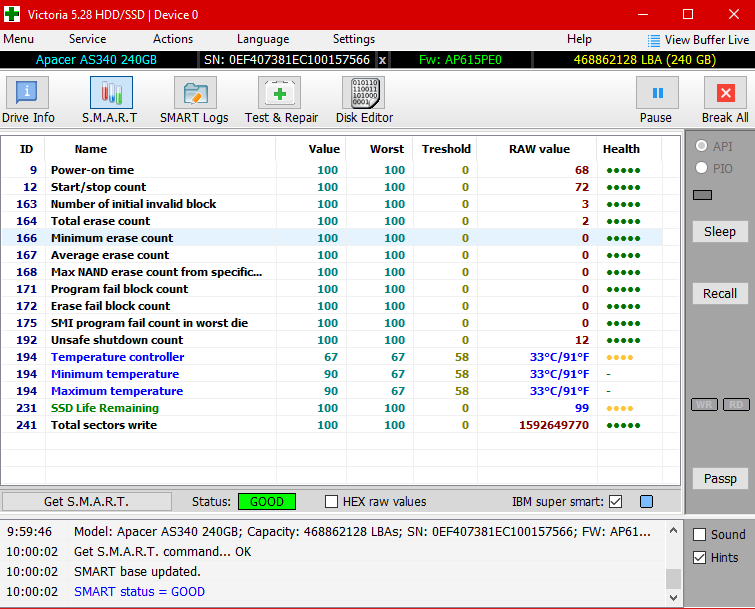Click the Victoria green cross app icon
Viewport: 755px width, 609px height.
12,14
